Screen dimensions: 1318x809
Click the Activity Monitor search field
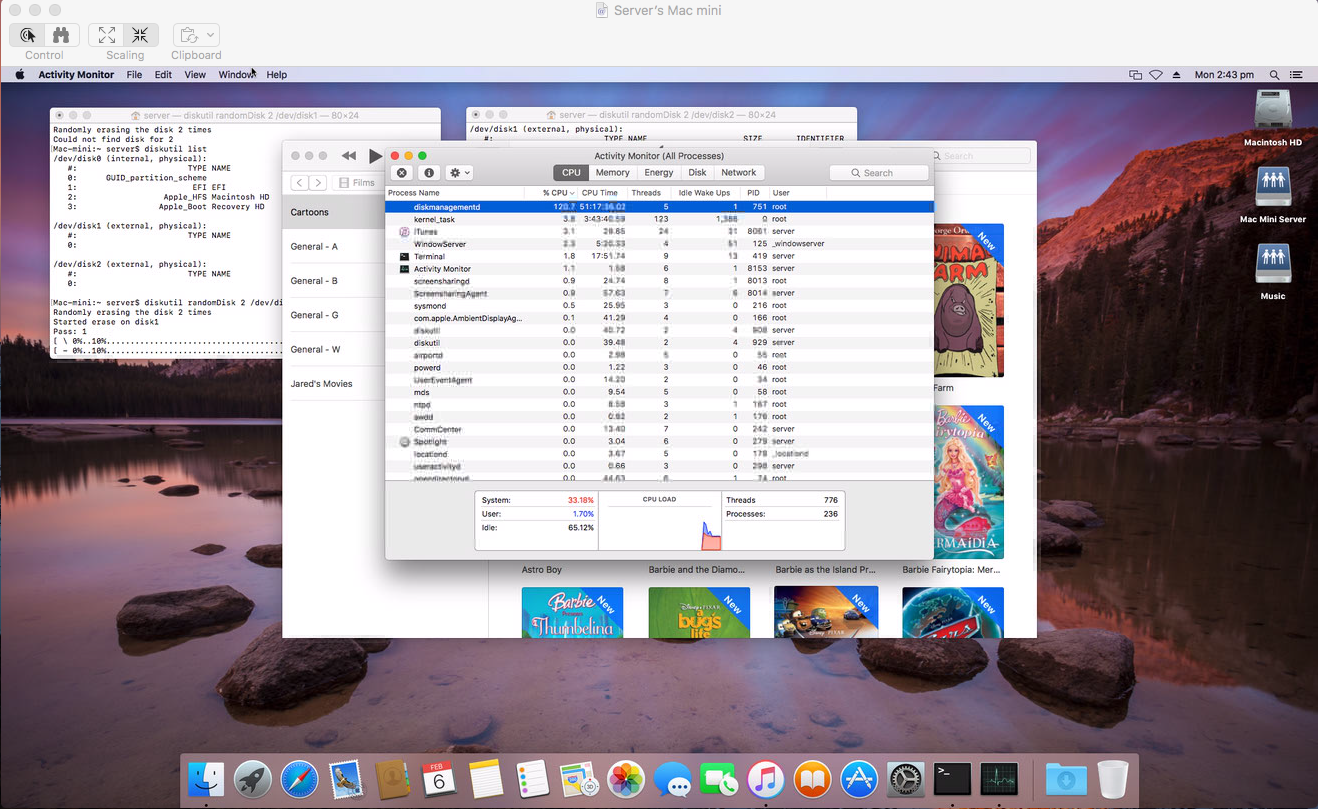click(x=879, y=173)
